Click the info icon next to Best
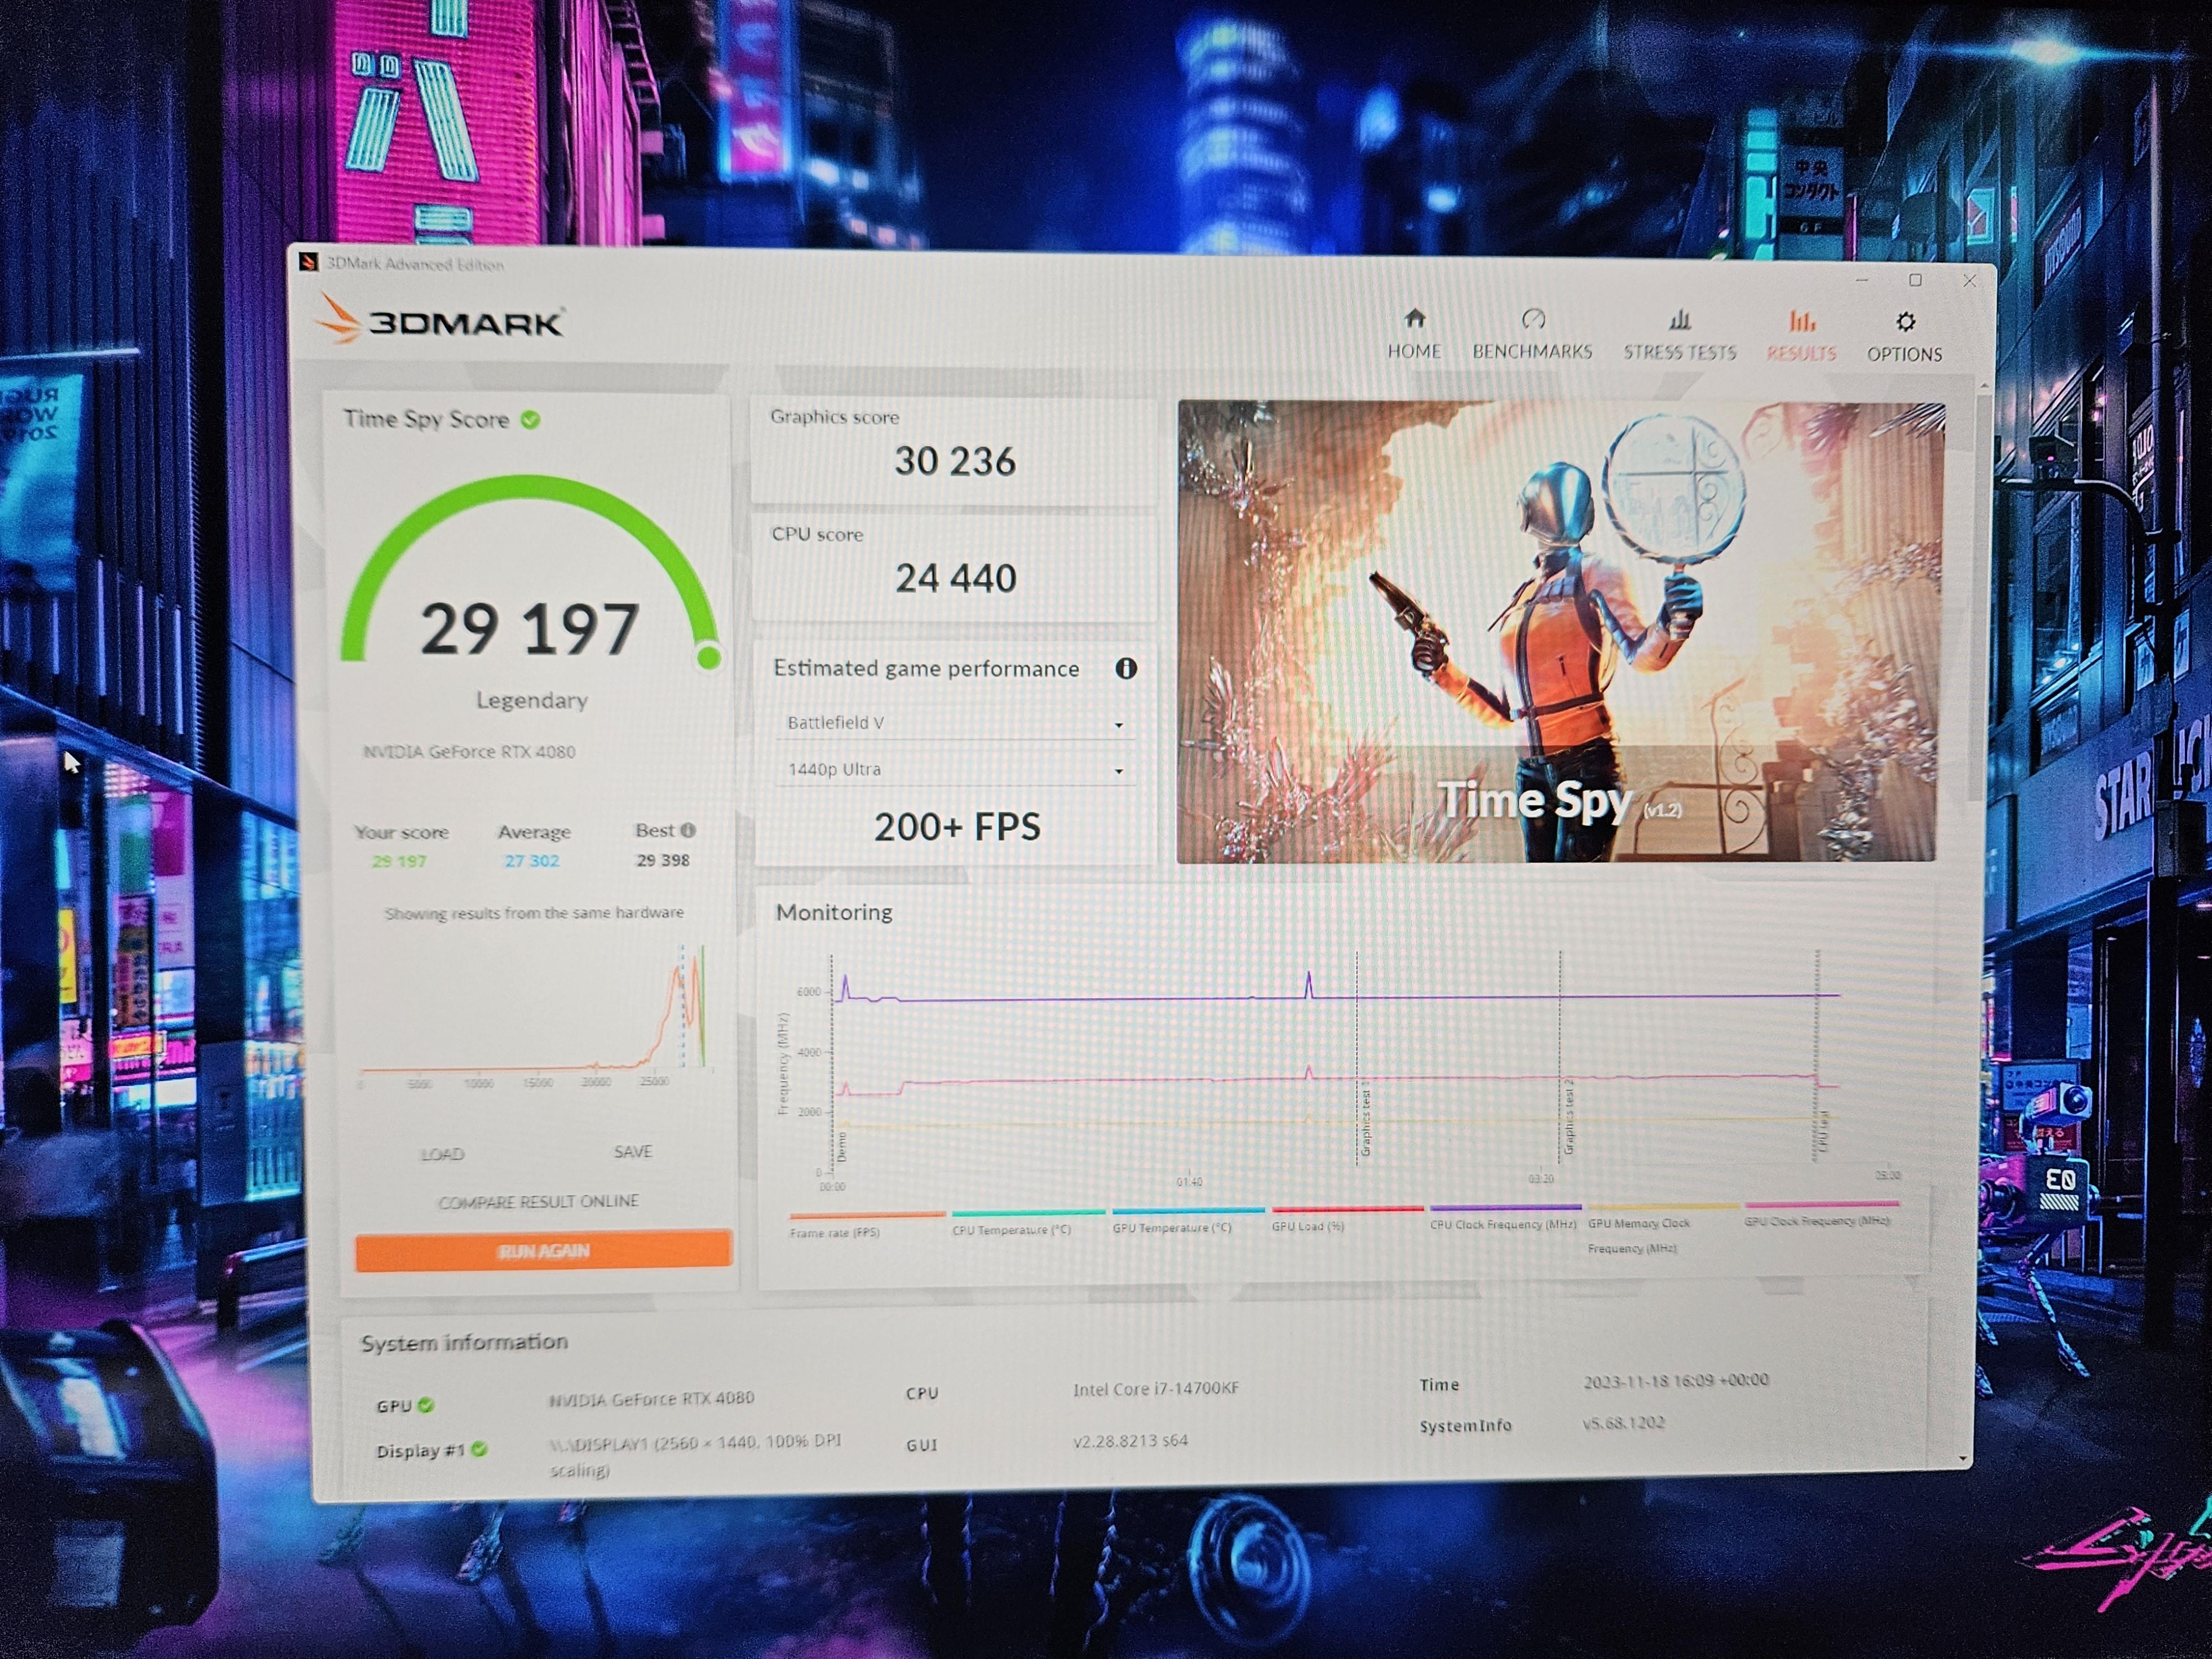The image size is (2212, 1659). pyautogui.click(x=688, y=830)
